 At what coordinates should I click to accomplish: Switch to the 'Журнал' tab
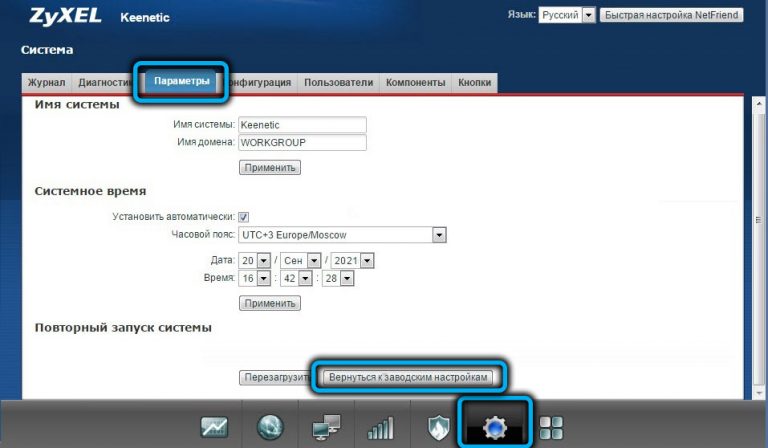47,83
